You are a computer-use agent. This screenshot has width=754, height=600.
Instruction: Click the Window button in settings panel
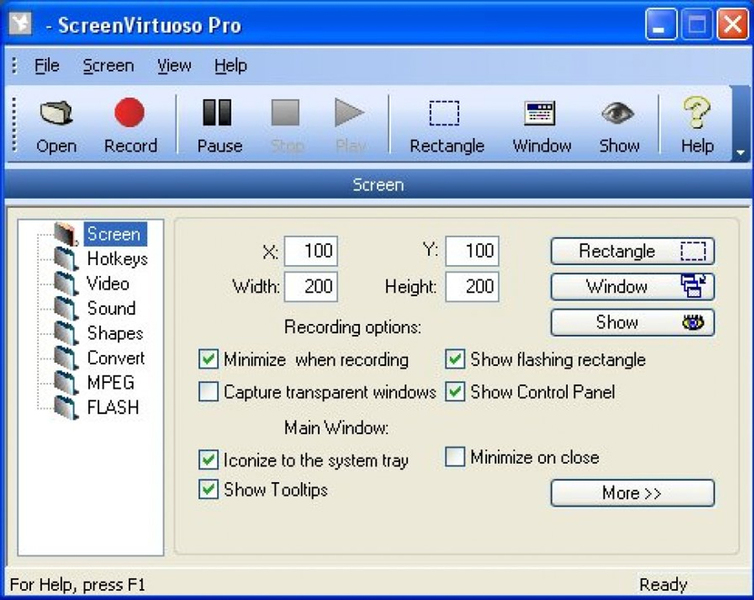[632, 287]
